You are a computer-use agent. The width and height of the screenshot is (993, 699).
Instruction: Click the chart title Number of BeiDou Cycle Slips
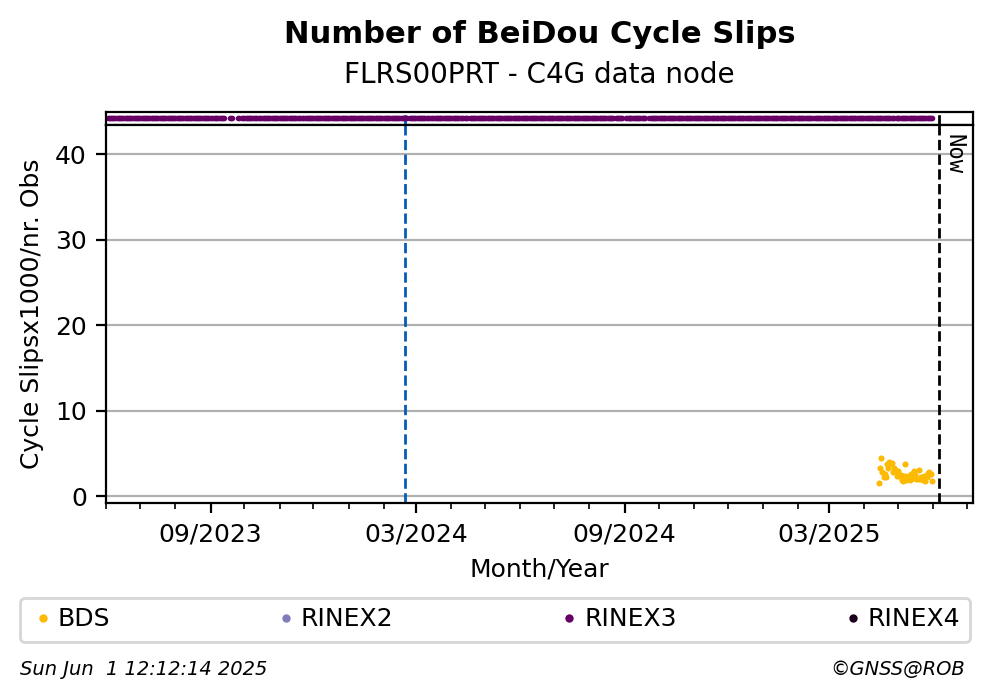pos(540,33)
